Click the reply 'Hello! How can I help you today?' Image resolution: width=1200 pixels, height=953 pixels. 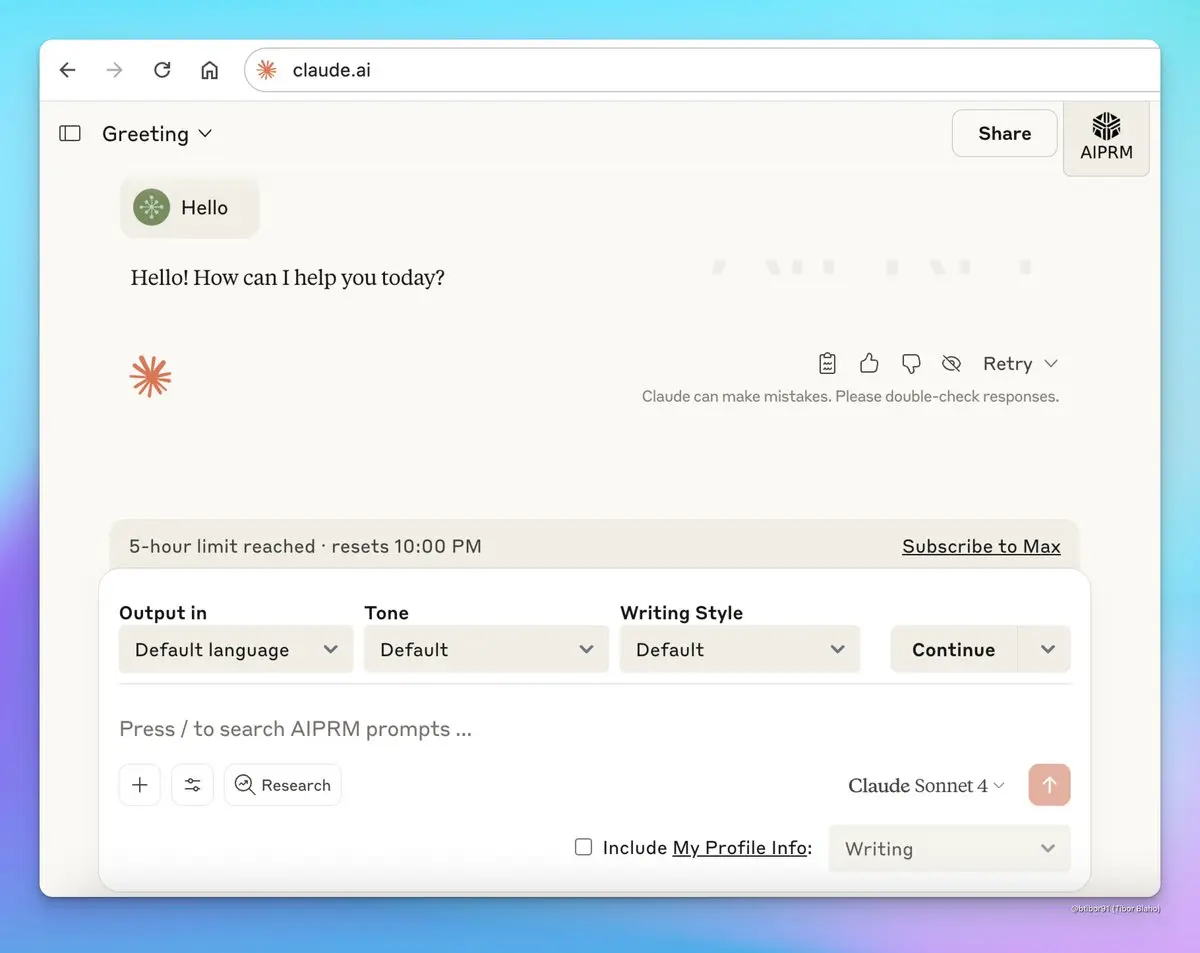288,277
